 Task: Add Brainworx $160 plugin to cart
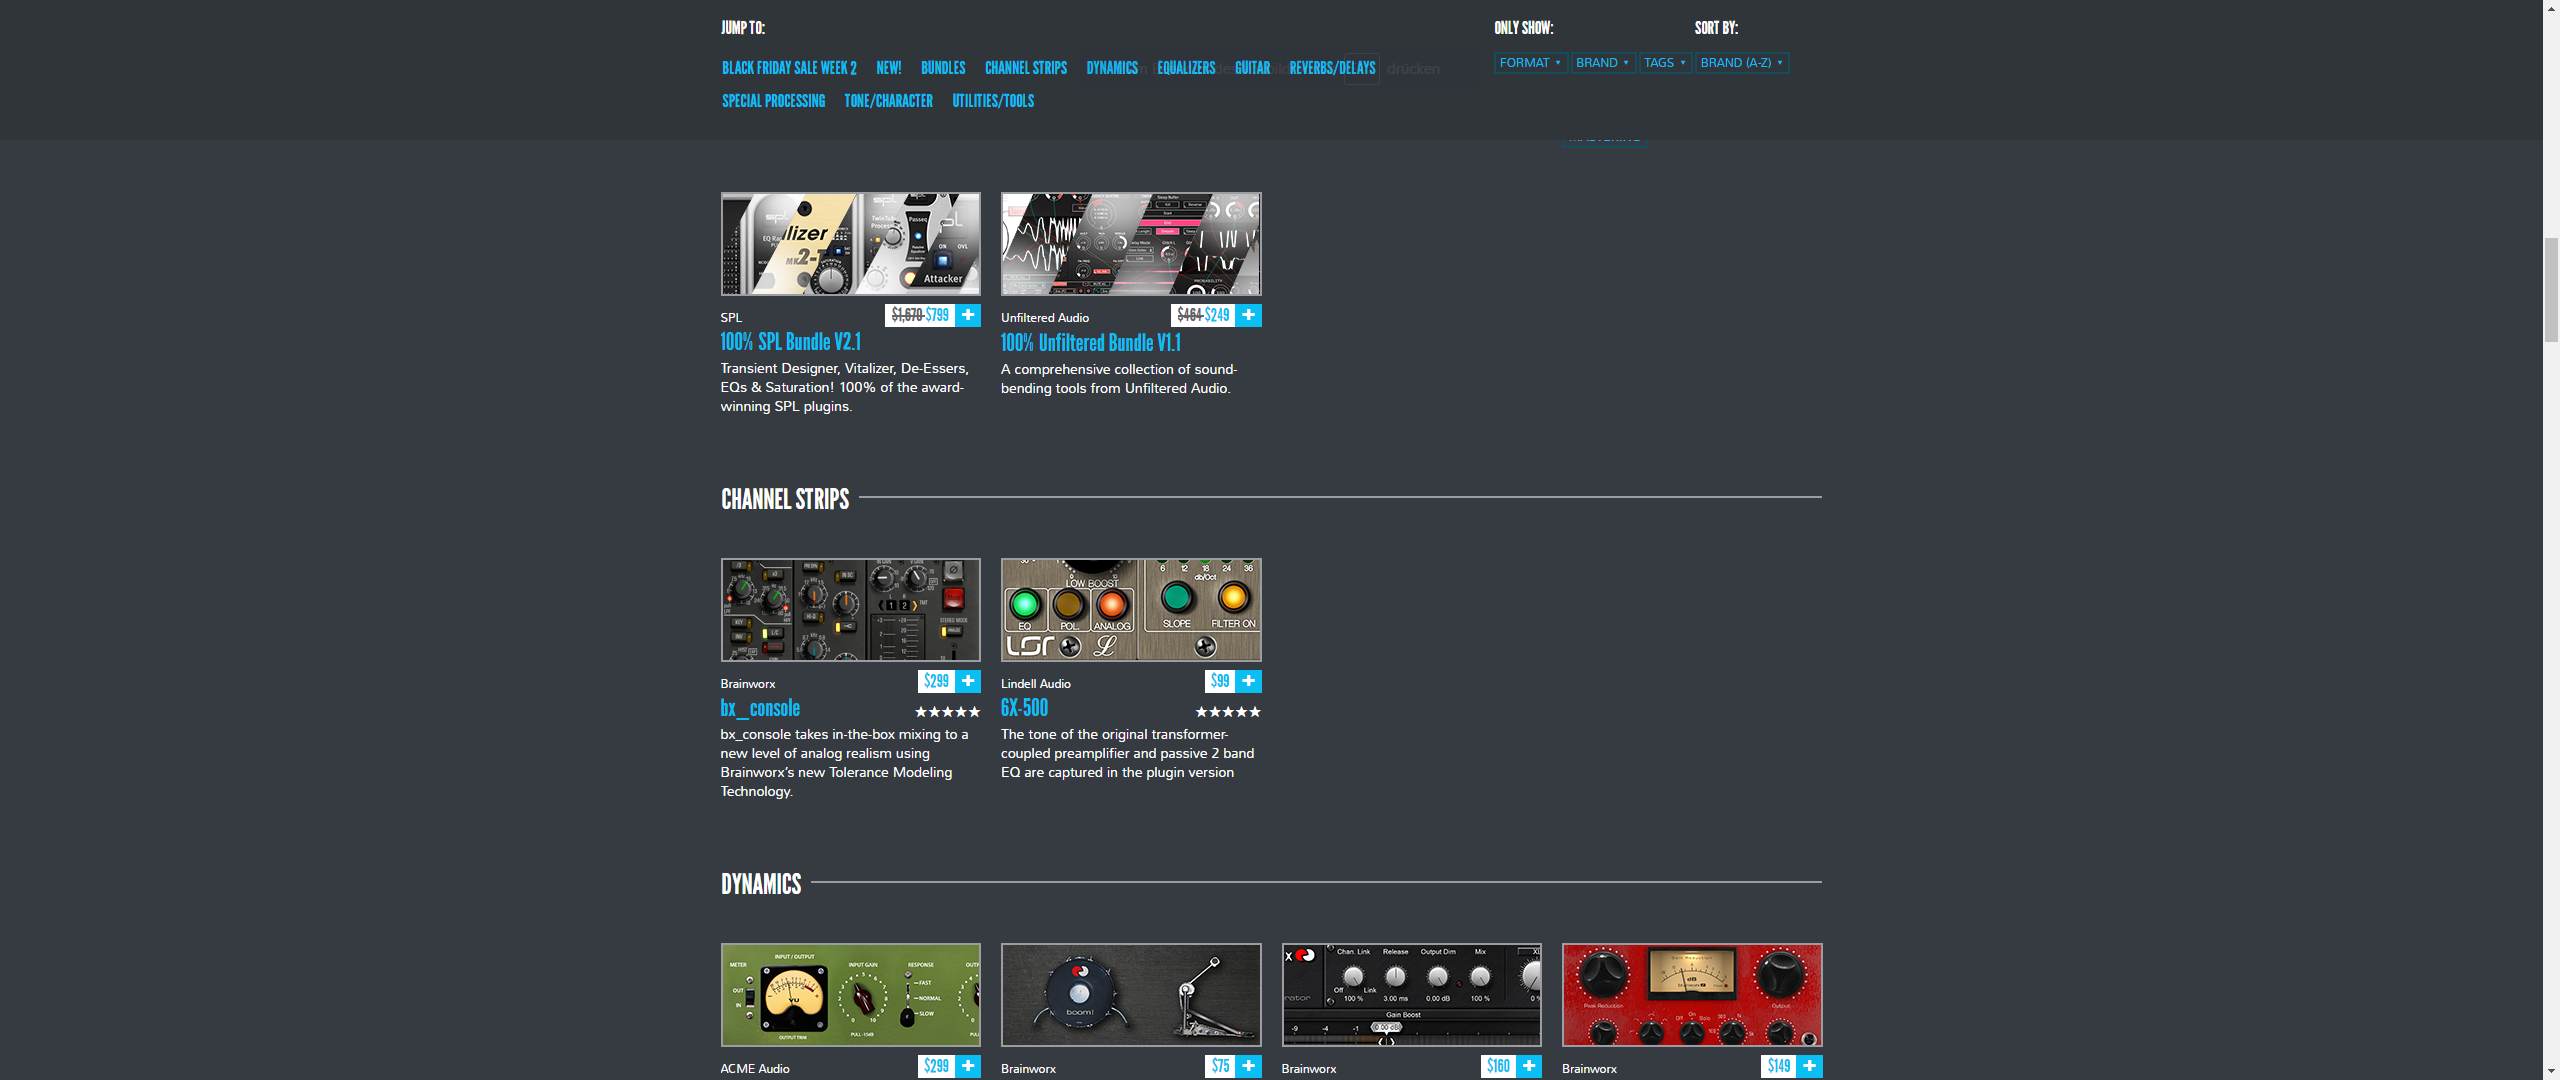[x=1529, y=1066]
